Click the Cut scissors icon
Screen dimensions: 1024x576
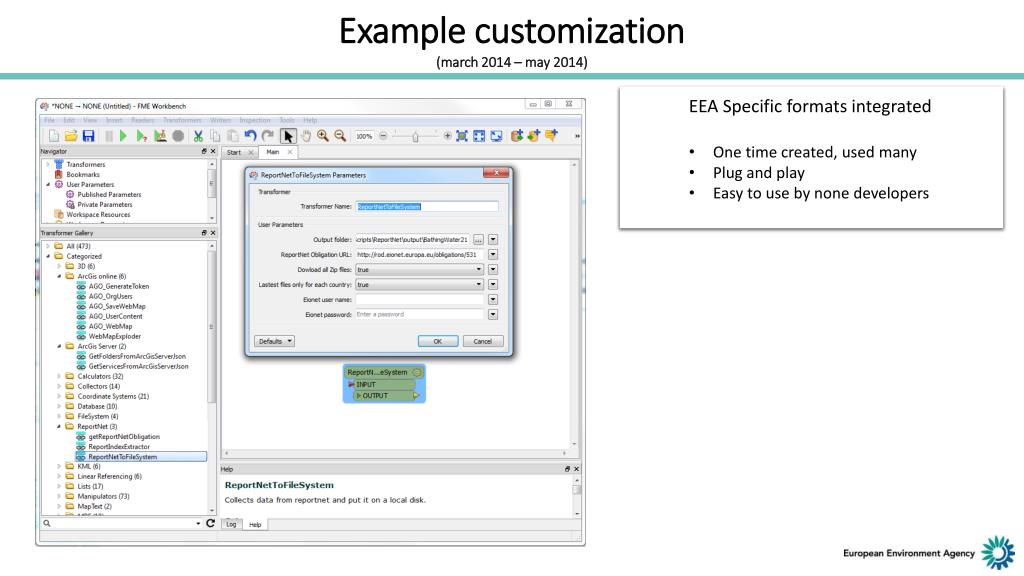[x=198, y=136]
